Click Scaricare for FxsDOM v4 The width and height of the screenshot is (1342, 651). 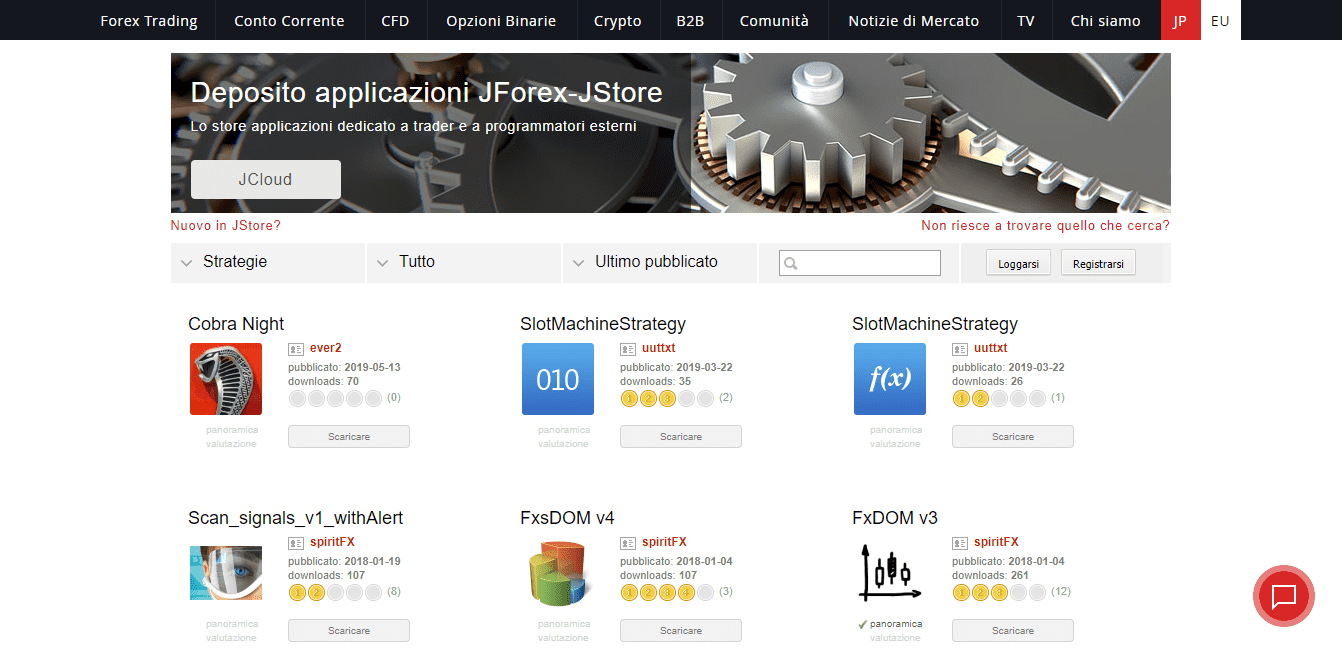681,631
